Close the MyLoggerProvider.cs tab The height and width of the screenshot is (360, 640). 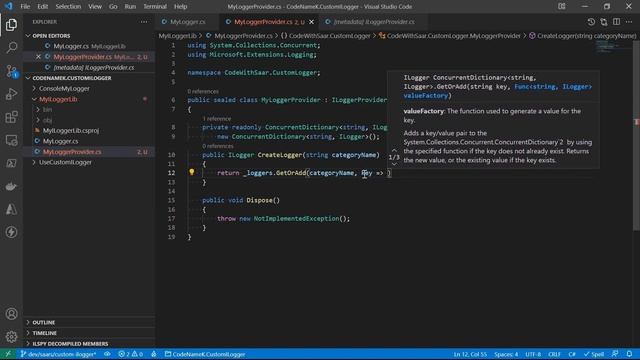click(312, 22)
